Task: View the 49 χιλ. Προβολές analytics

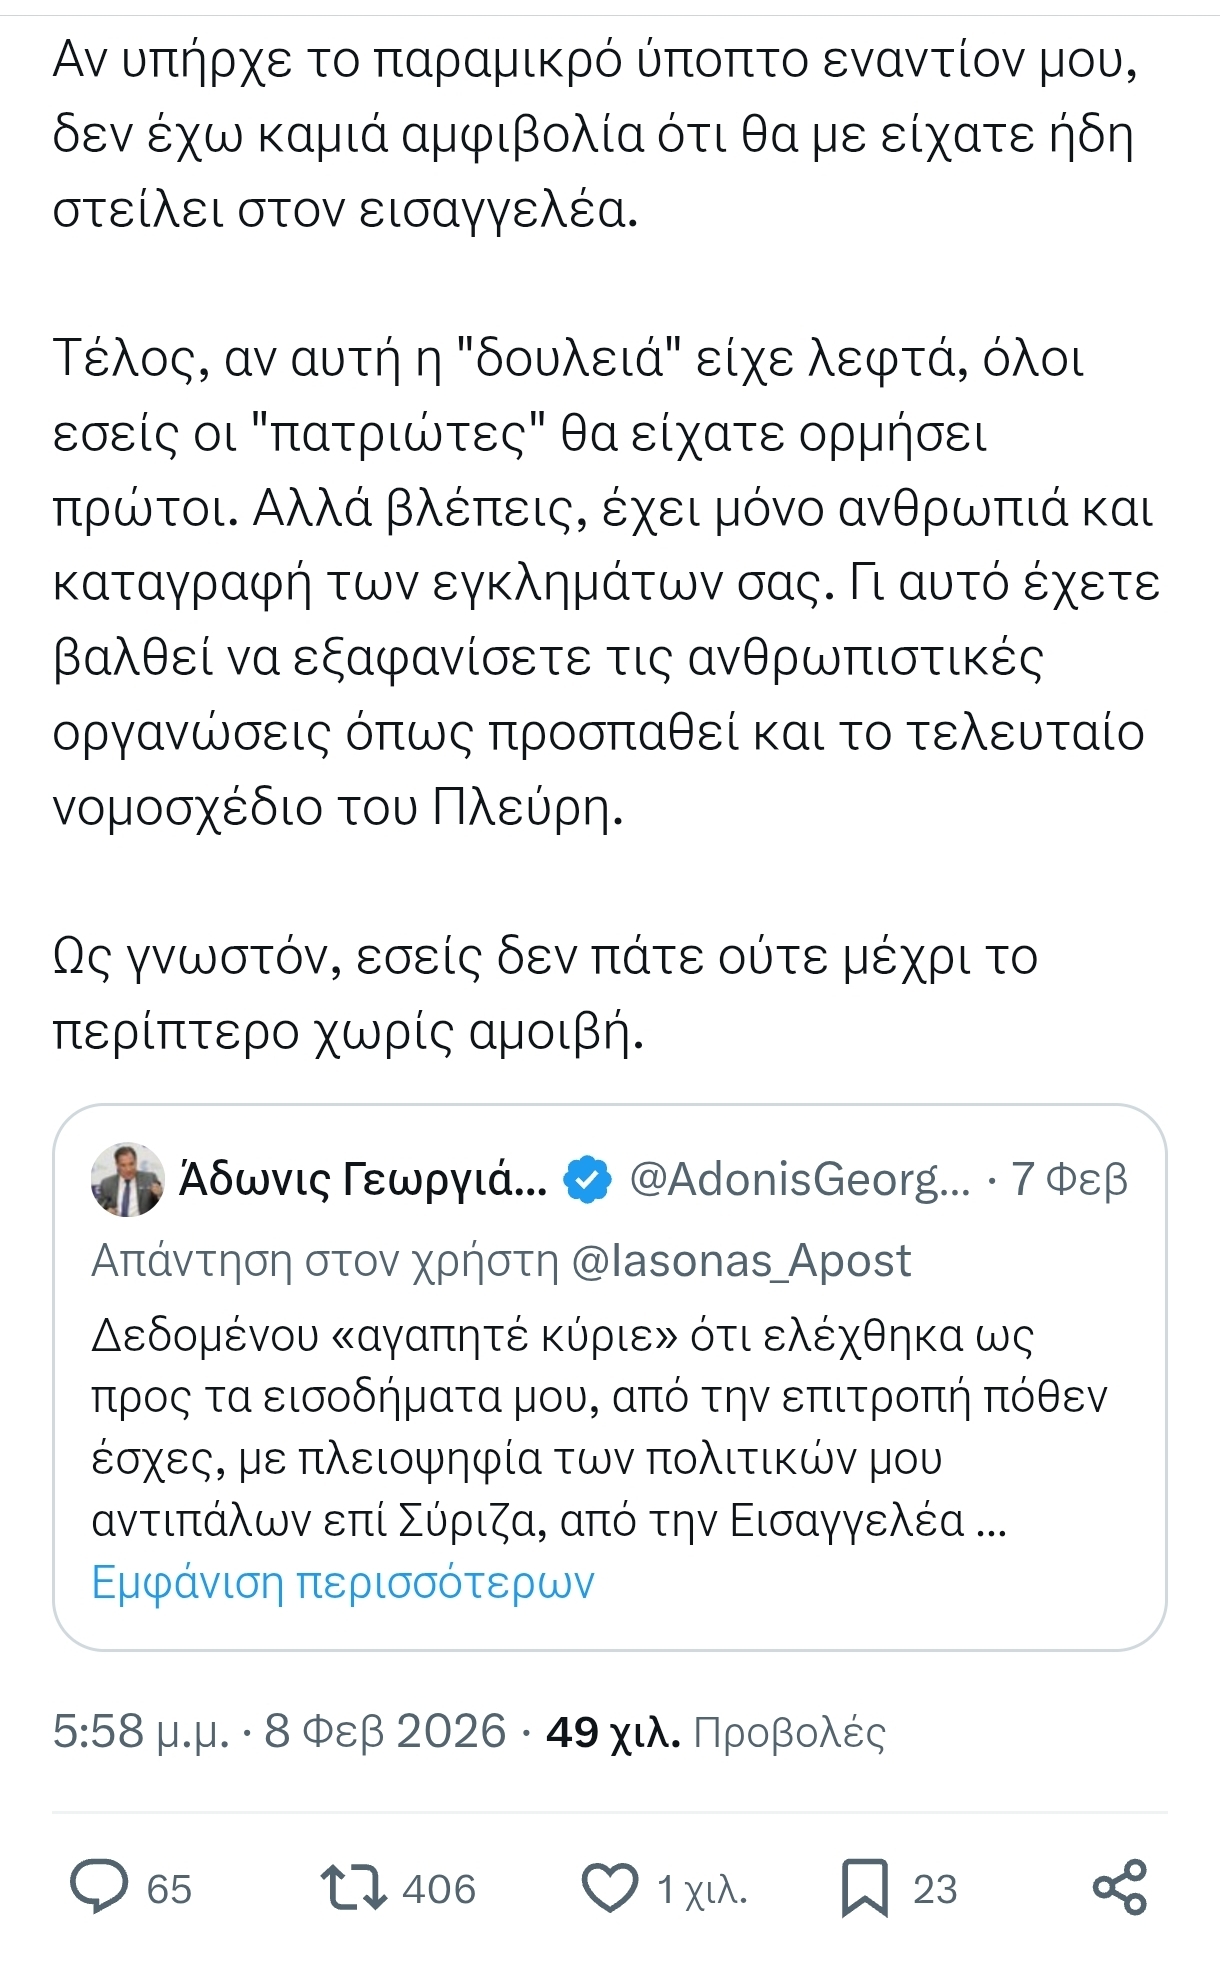Action: (x=715, y=1731)
